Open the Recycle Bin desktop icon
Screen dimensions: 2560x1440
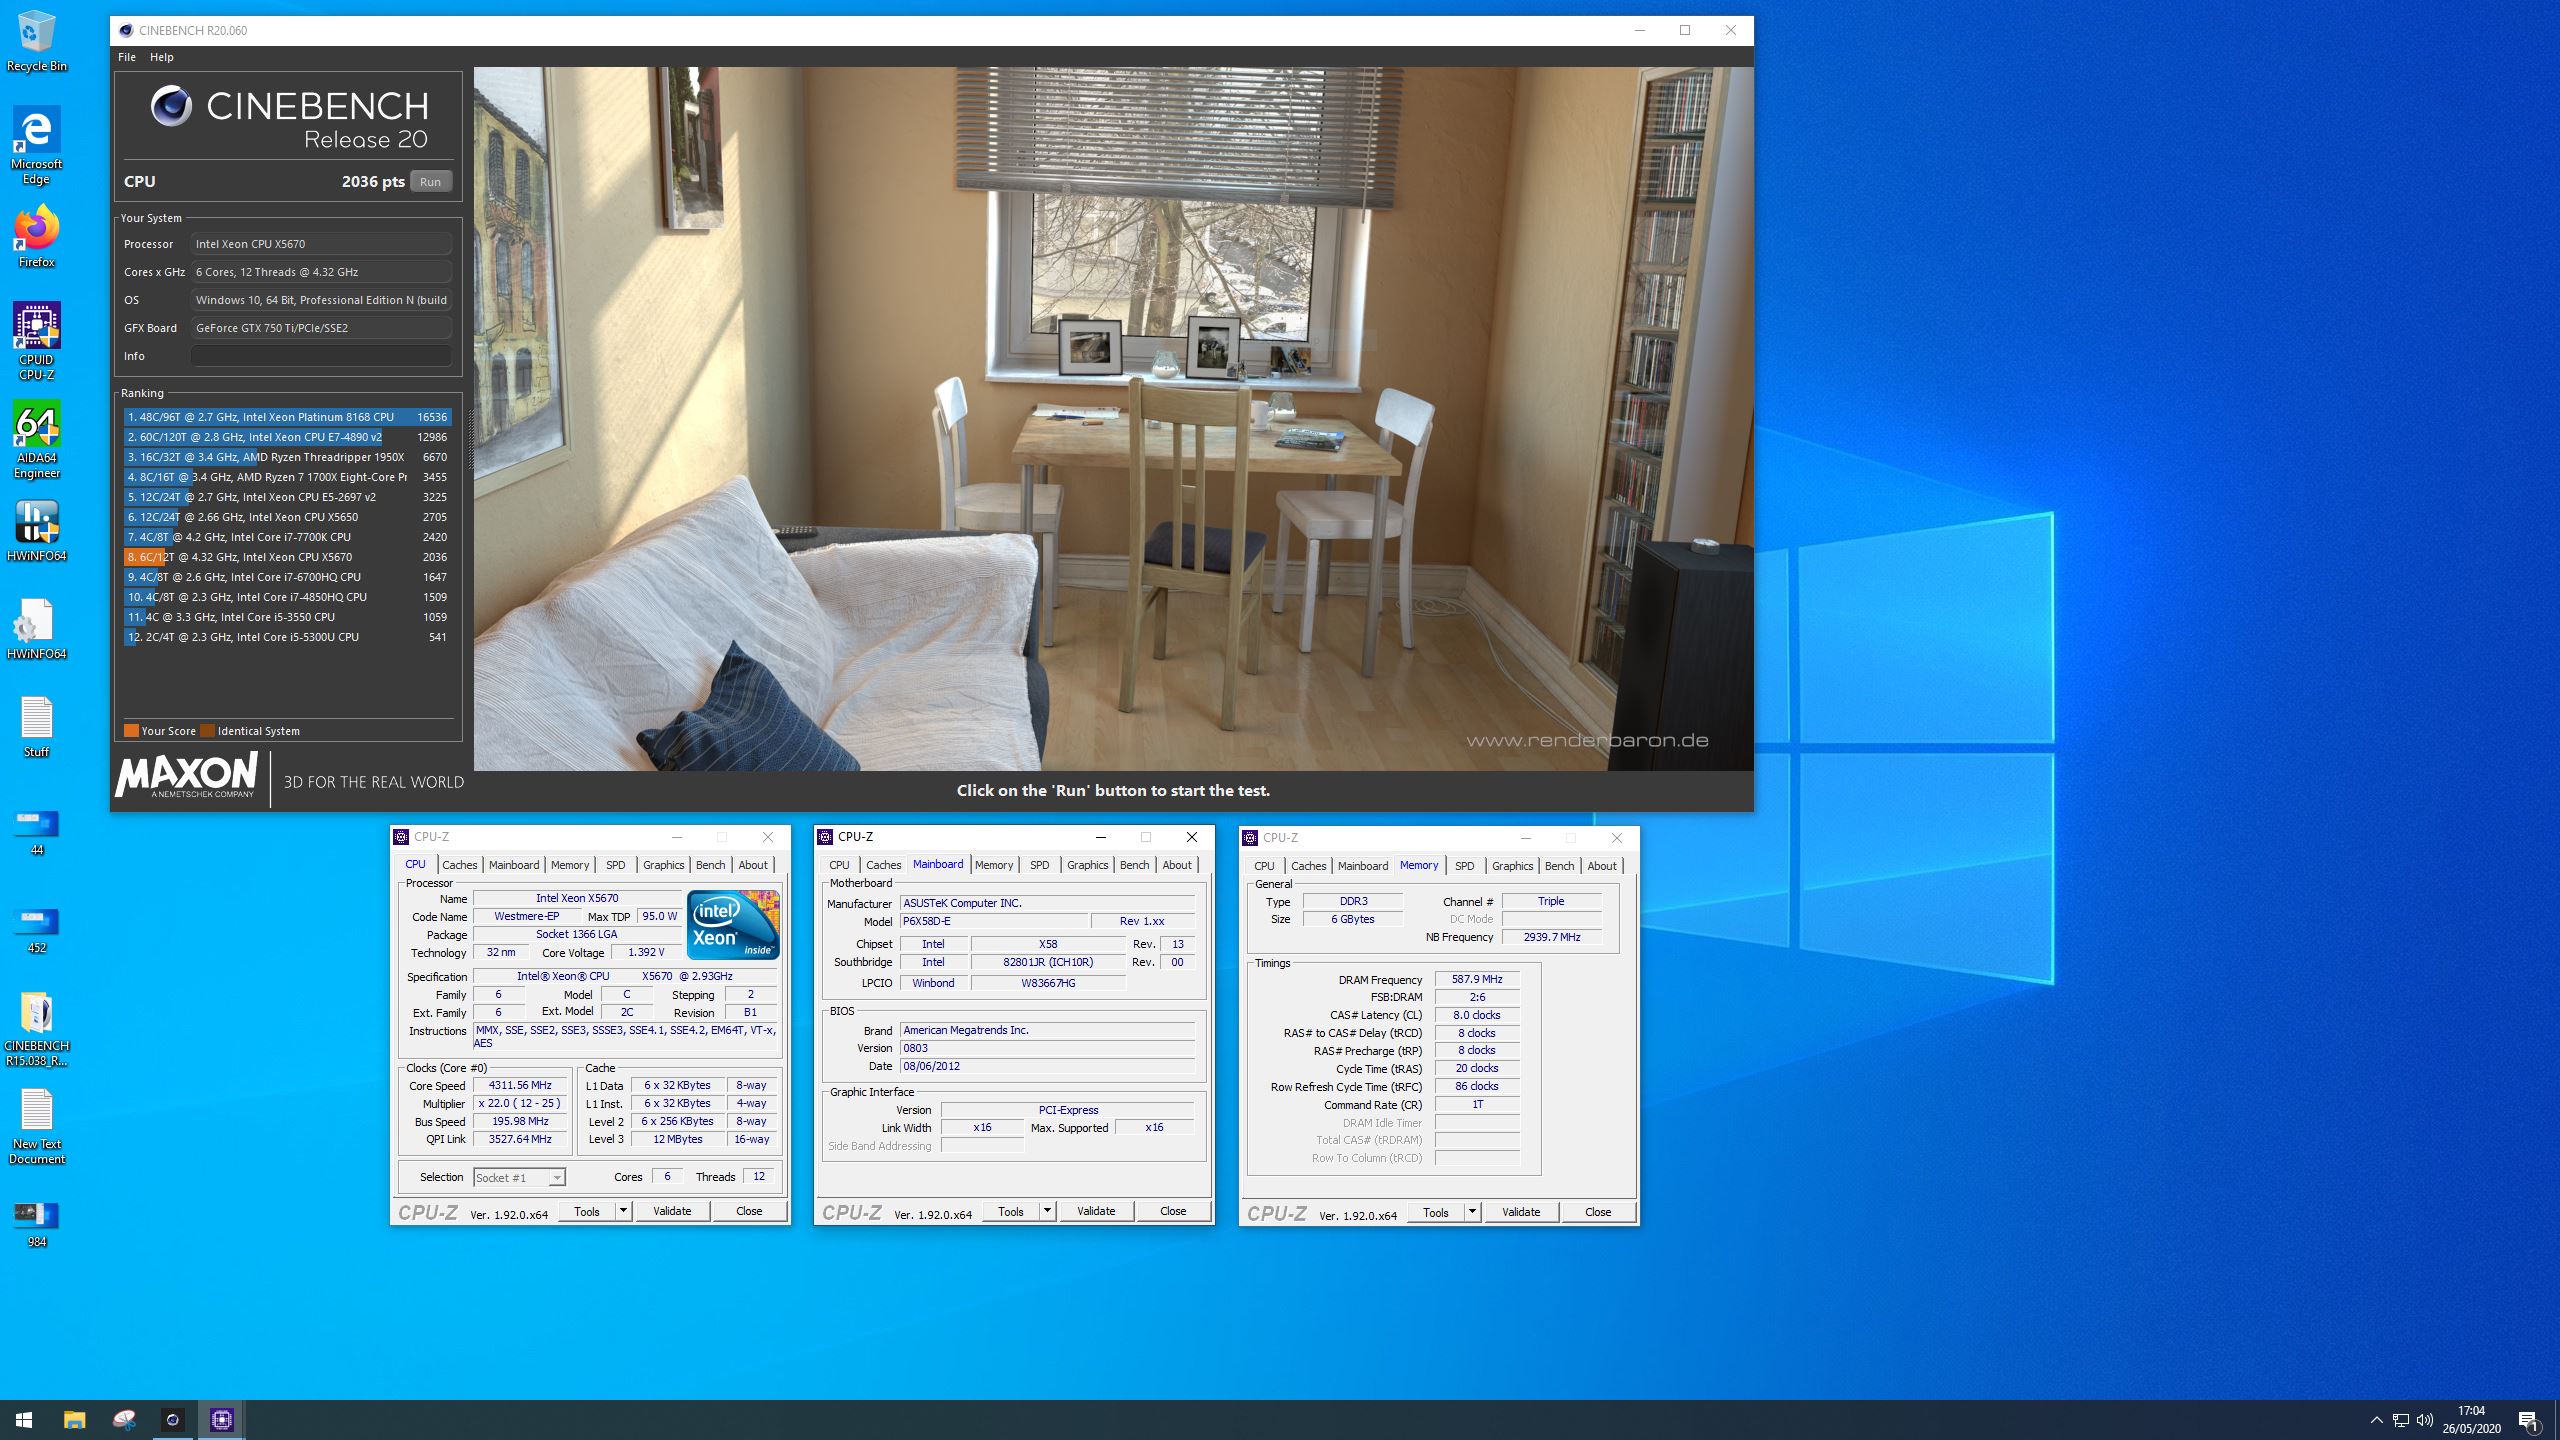36,41
